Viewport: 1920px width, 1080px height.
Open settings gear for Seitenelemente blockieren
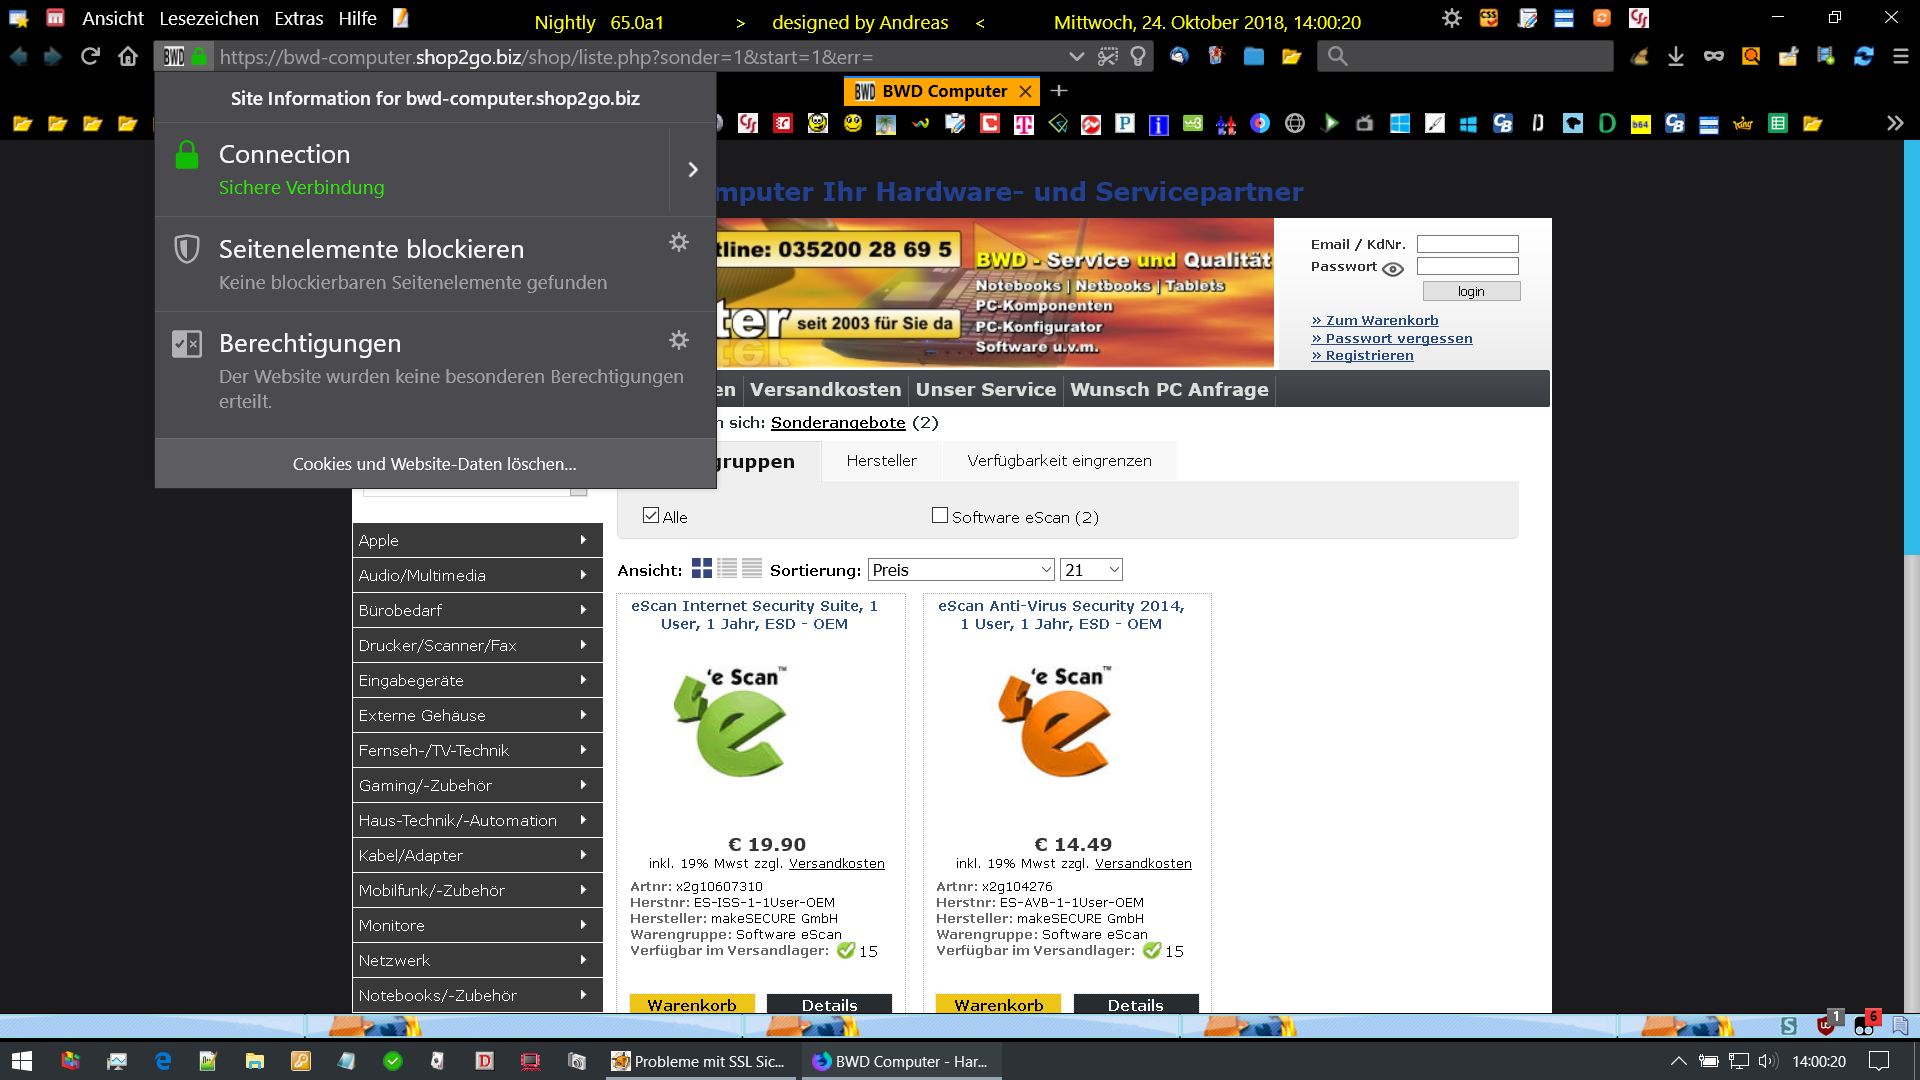679,242
